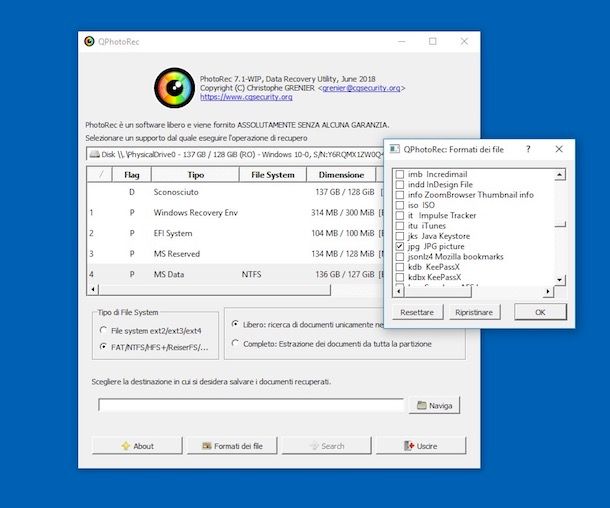Open the grenier@cgsecurity.org email link
Image resolution: width=610 pixels, height=508 pixels.
(361, 88)
